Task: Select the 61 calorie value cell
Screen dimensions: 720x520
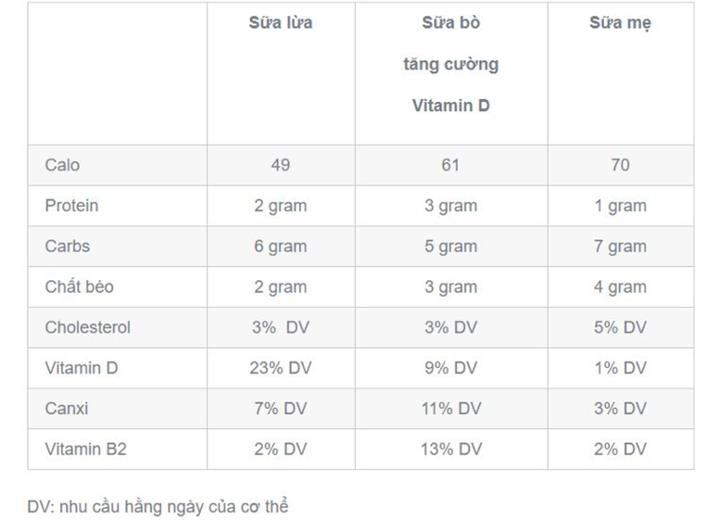Action: point(451,165)
